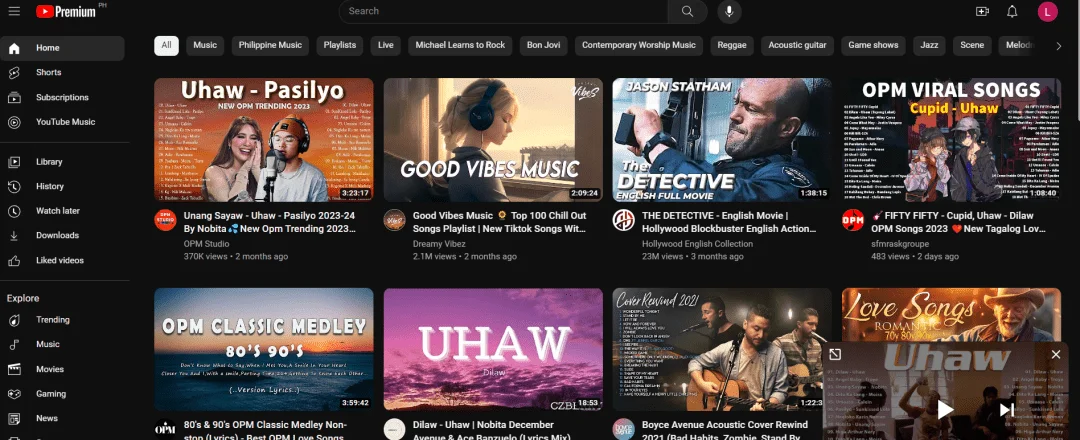The image size is (1080, 440).
Task: Open 80's & 90's OPM Classic Medley title
Action: coord(265,431)
